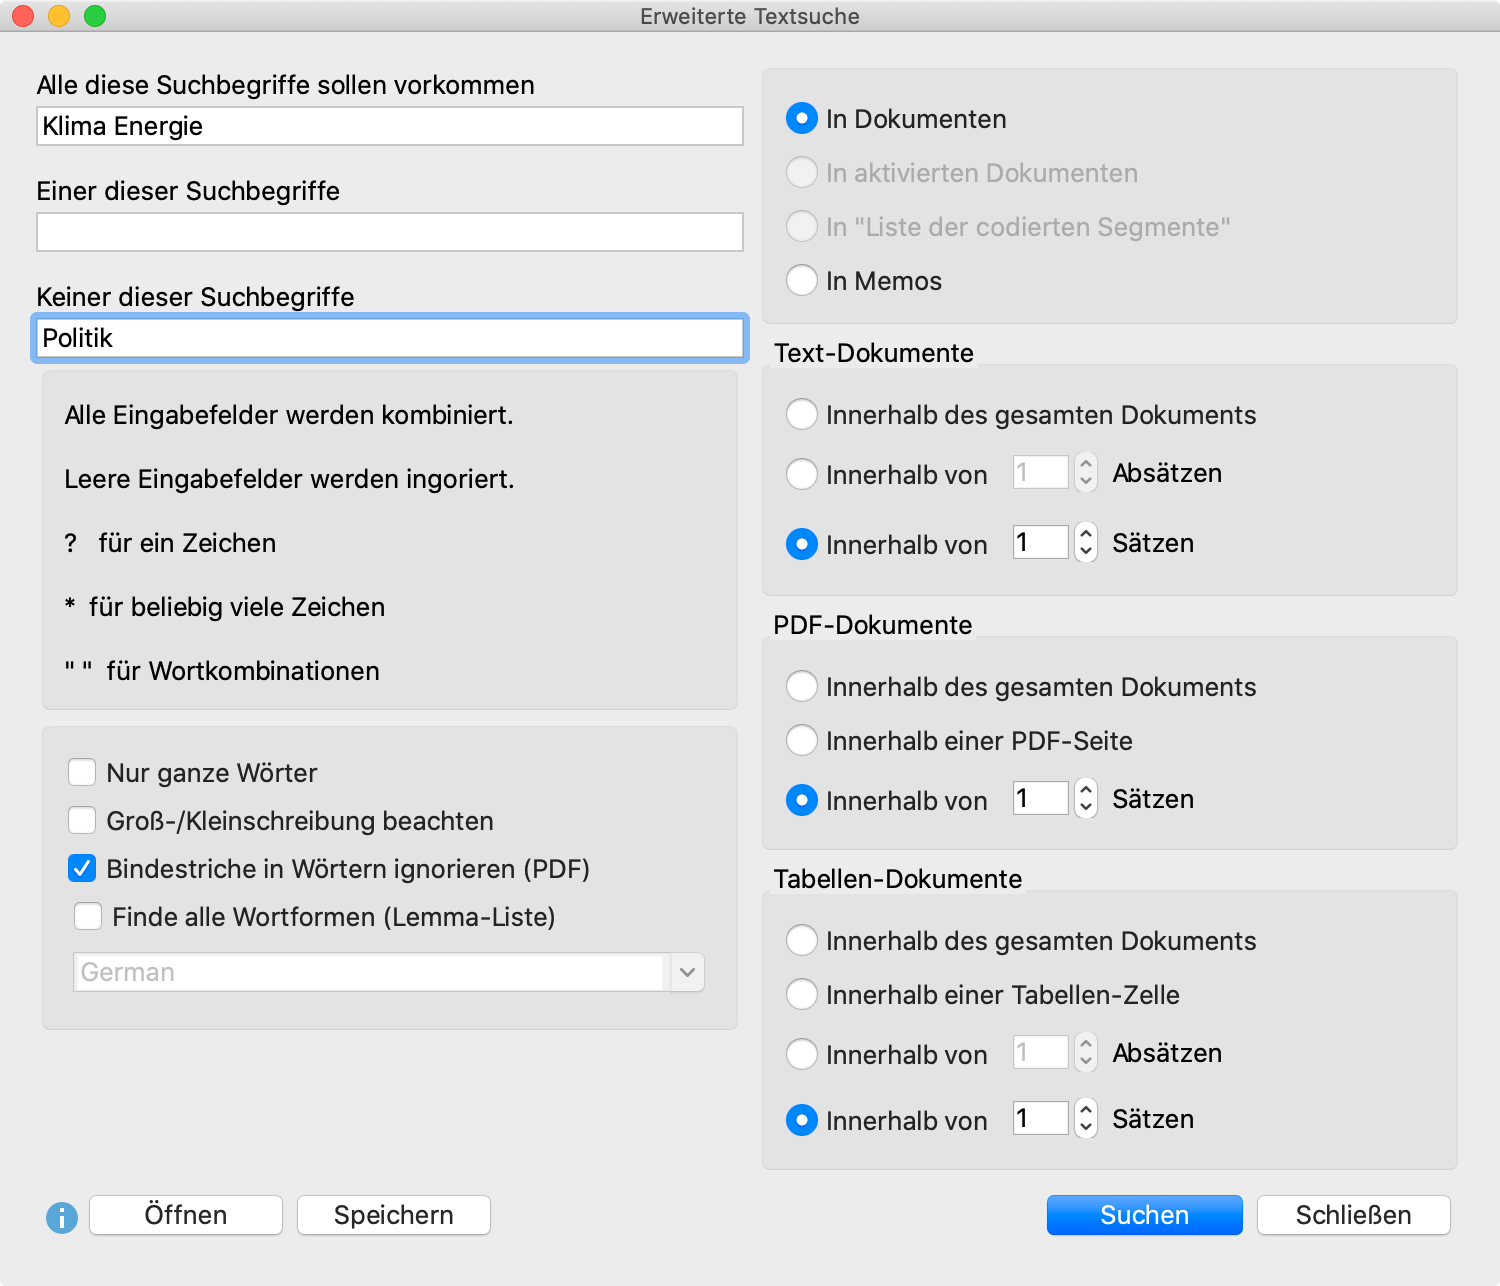
Task: Click stepper of Tabellen-Dokumente Absätzen count
Action: point(1086,1053)
